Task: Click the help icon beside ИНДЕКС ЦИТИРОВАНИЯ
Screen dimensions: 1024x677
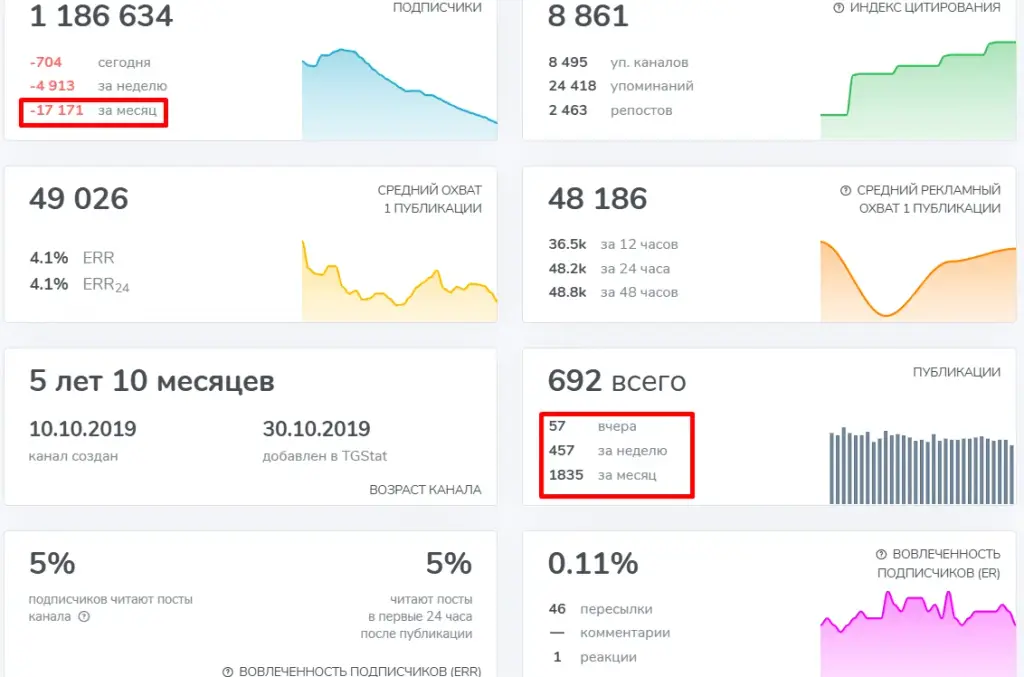Action: (x=839, y=8)
